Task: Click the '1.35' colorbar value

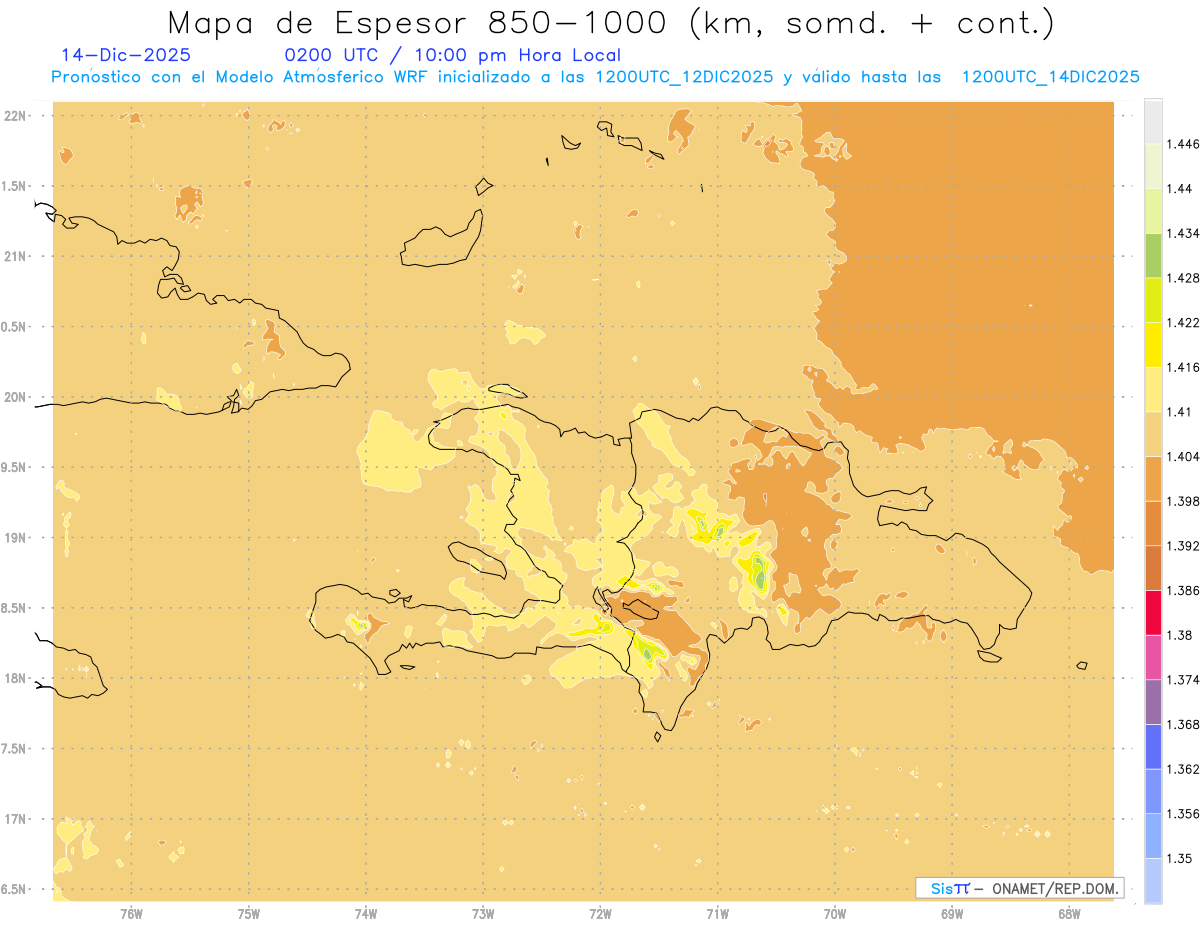Action: 1181,858
